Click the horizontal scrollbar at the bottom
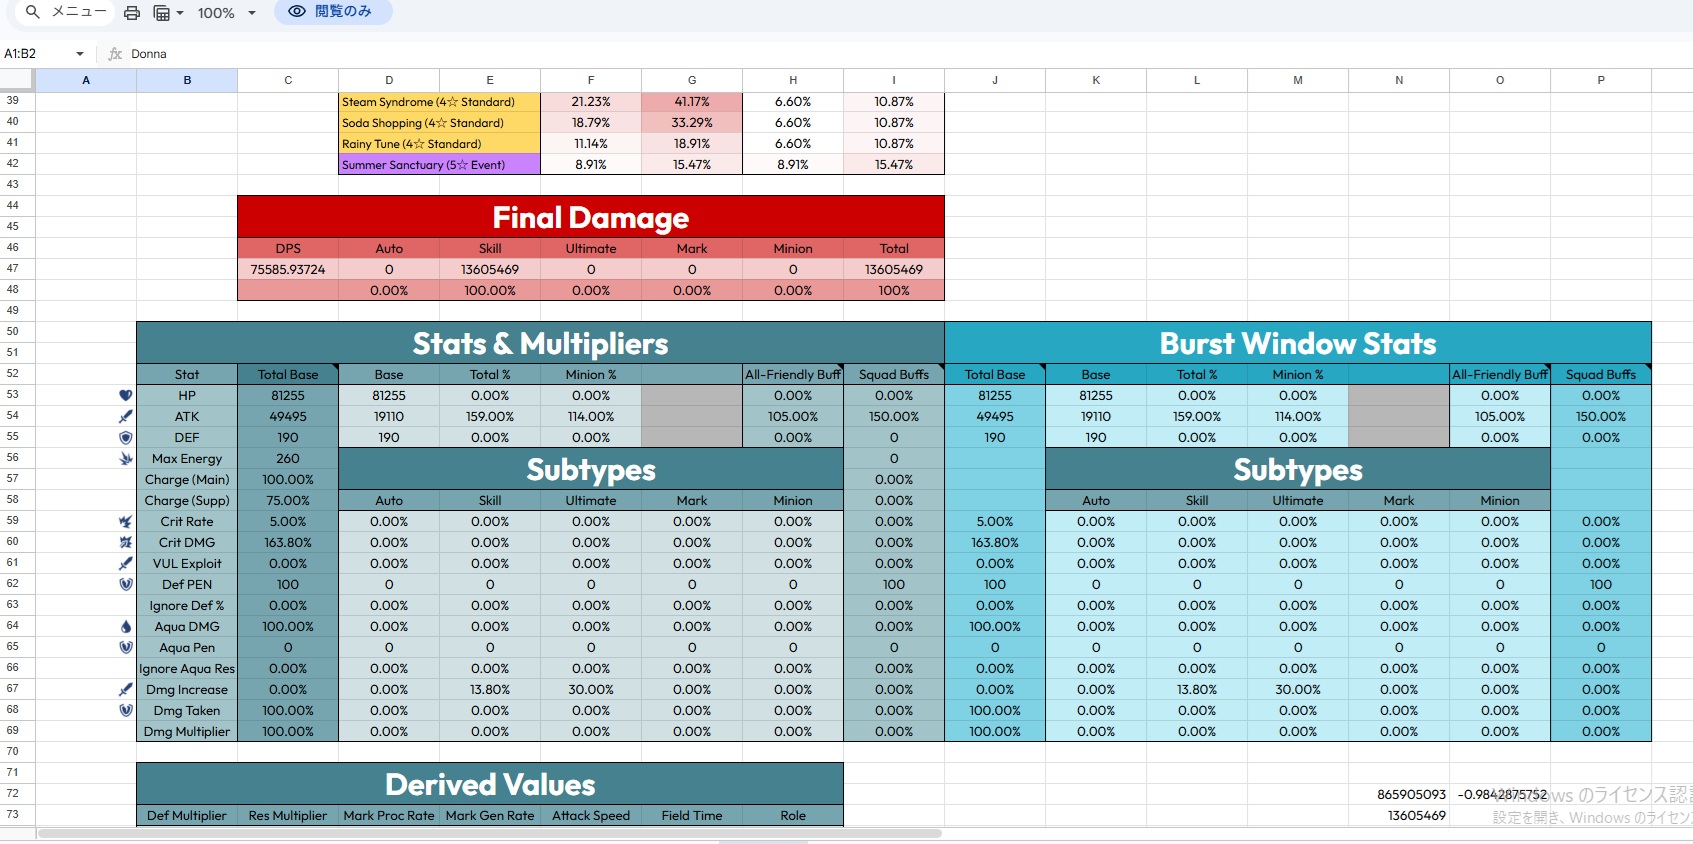This screenshot has height=844, width=1693. click(488, 833)
